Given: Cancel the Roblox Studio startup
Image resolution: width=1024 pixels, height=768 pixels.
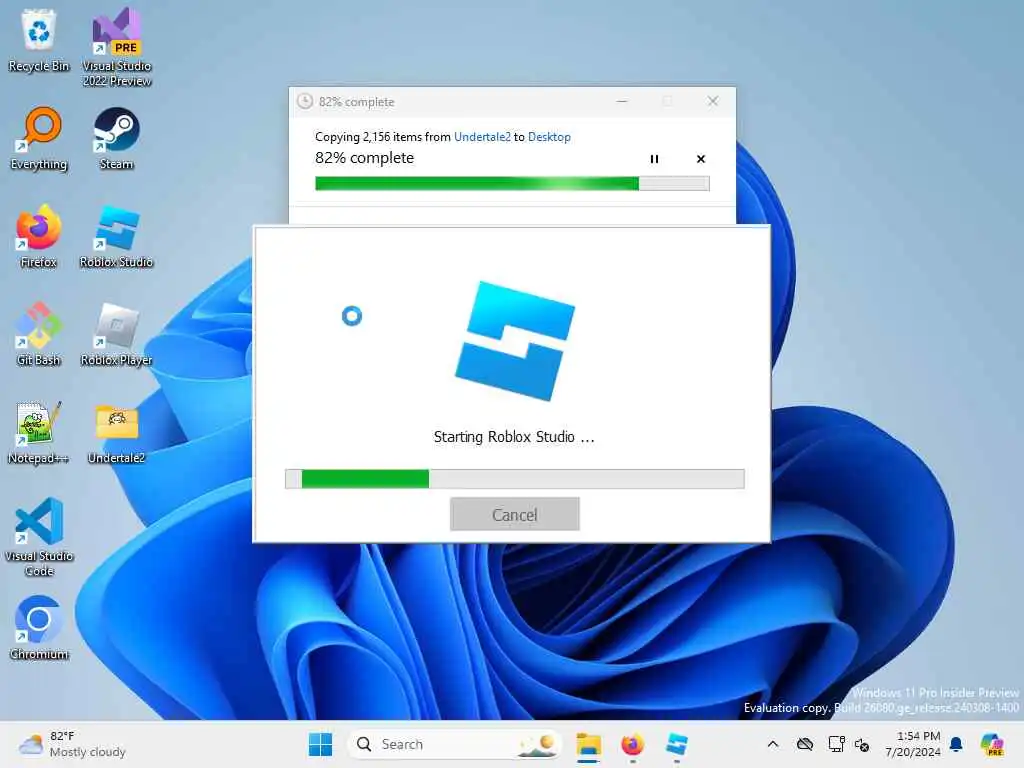Looking at the screenshot, I should point(515,514).
